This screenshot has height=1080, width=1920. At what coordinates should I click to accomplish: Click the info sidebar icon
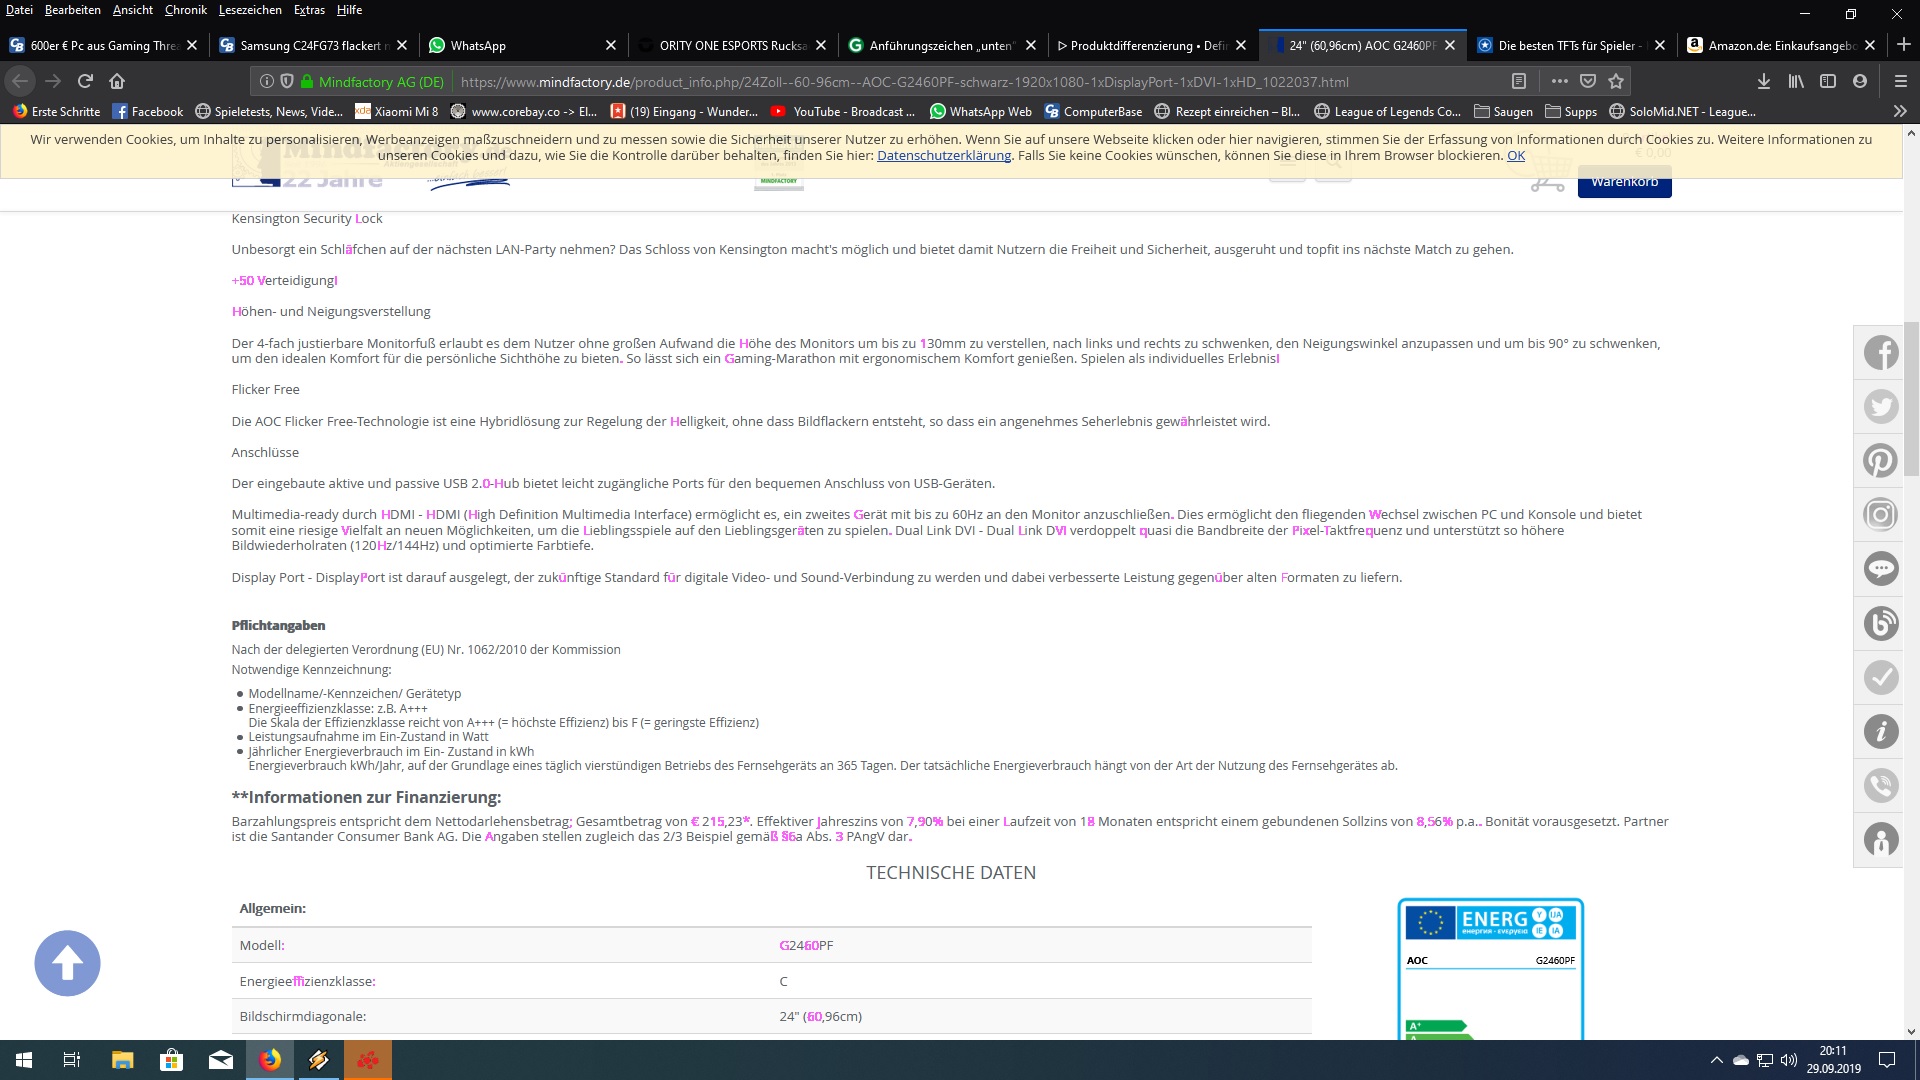tap(1880, 732)
